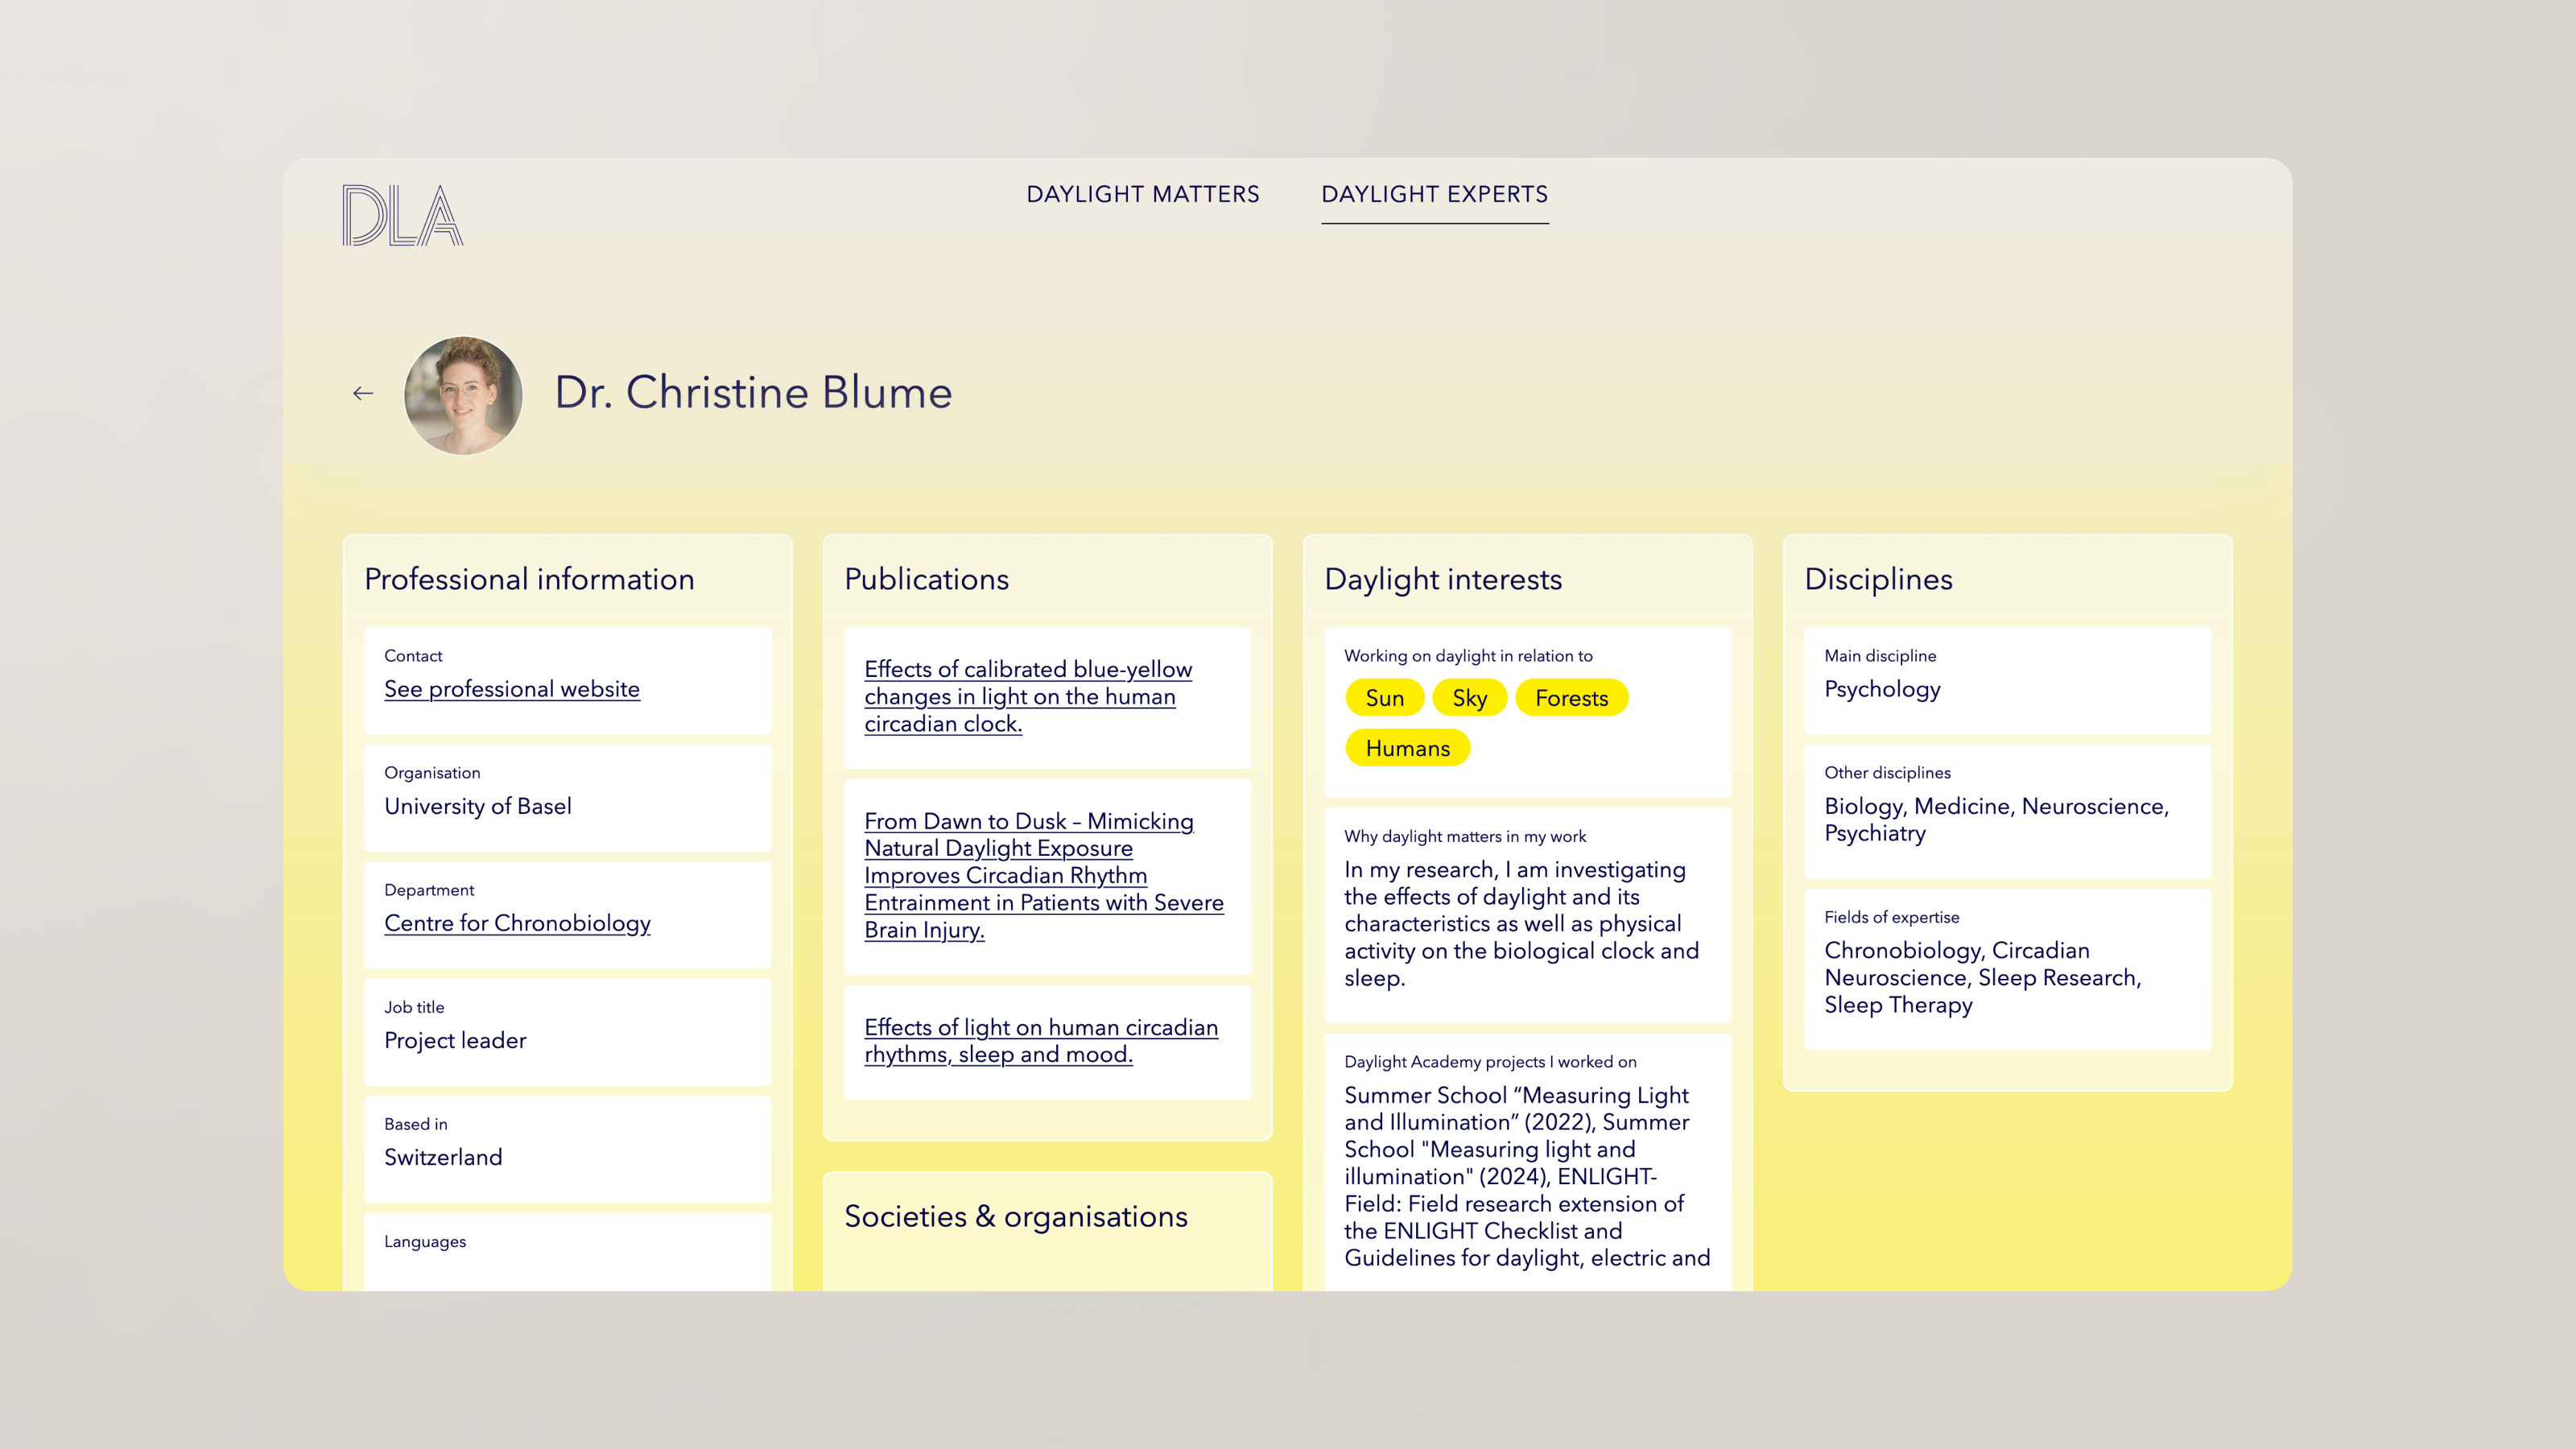Select the Forests interest tag

[x=1571, y=698]
